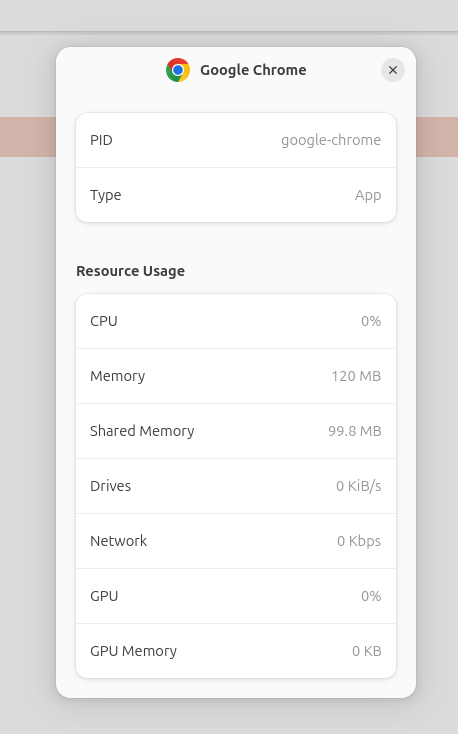
Task: Select the PID row label
Action: (x=101, y=140)
